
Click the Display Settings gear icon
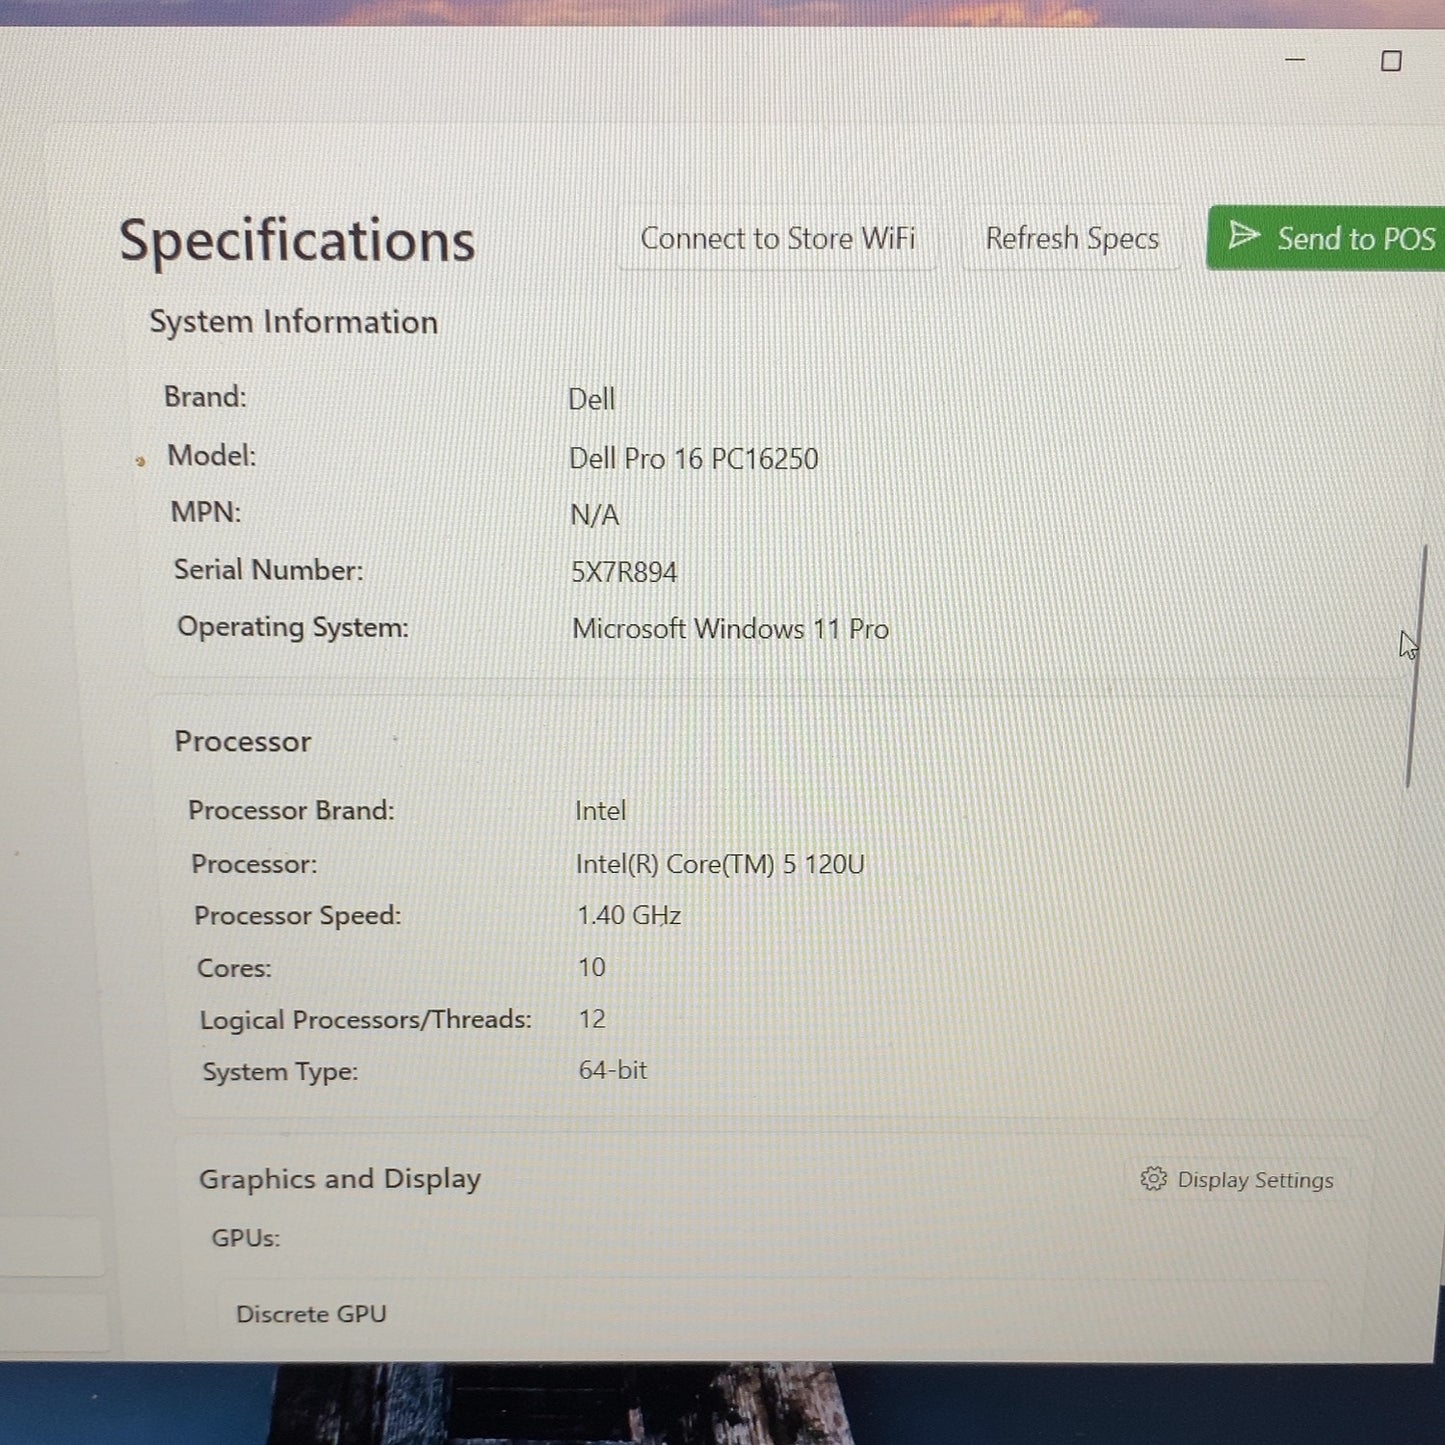(1153, 1179)
